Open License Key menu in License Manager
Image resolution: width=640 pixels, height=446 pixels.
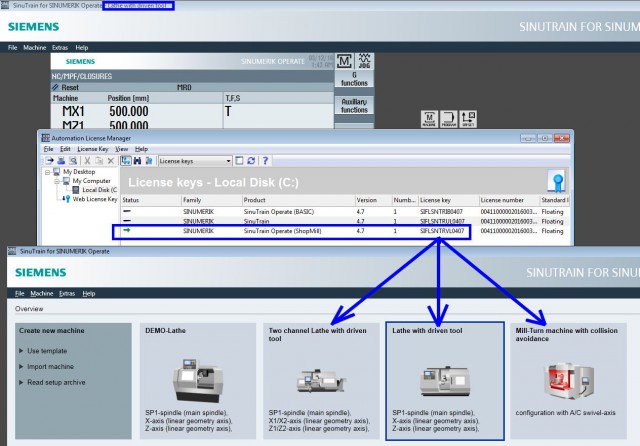tap(93, 149)
